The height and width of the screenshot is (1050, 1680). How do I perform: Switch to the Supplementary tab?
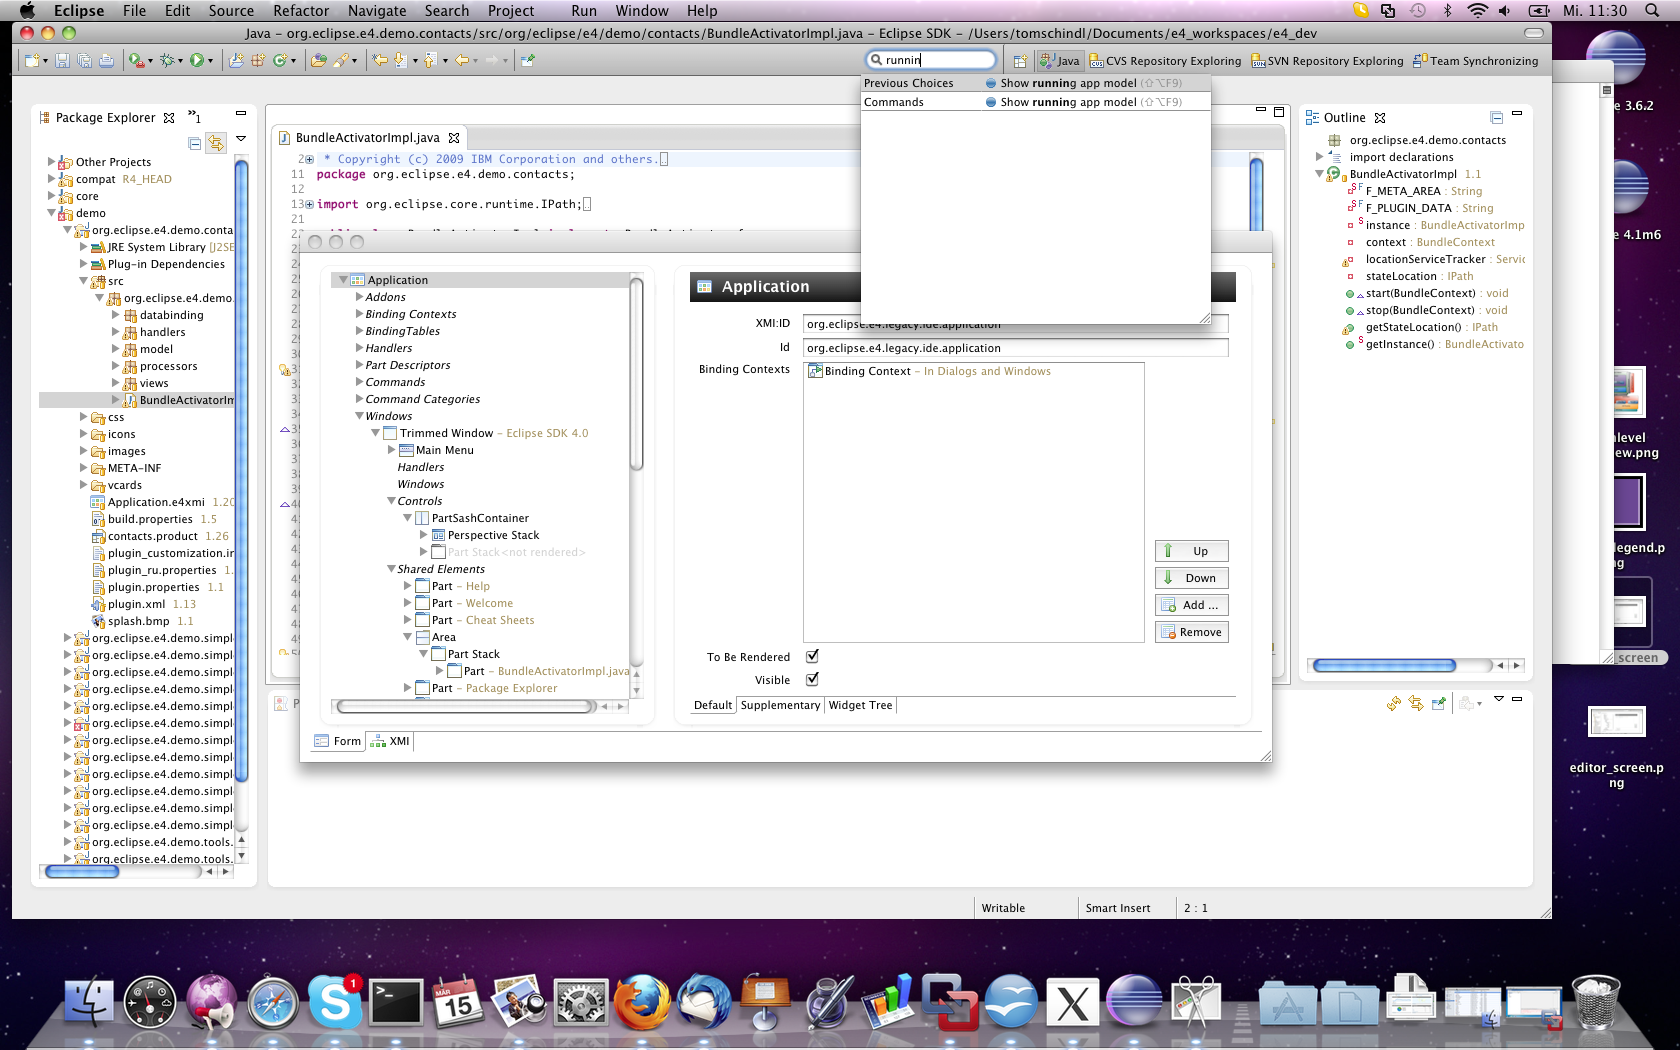pyautogui.click(x=780, y=705)
